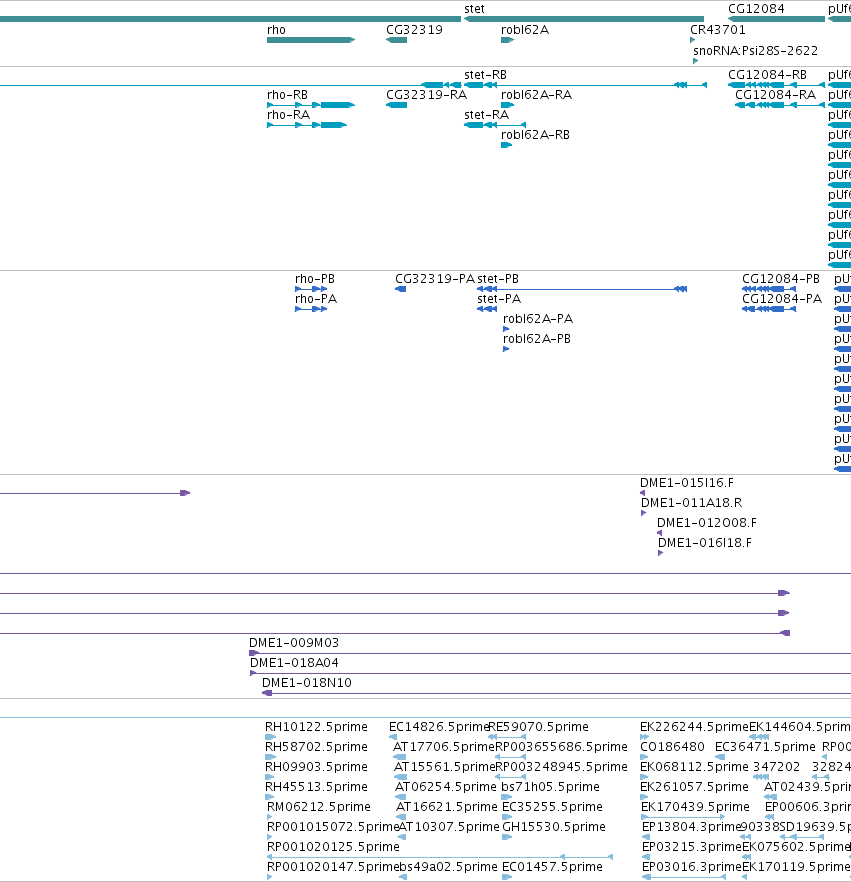
Task: Click the EP03215.3prime EST label
Action: pos(692,847)
